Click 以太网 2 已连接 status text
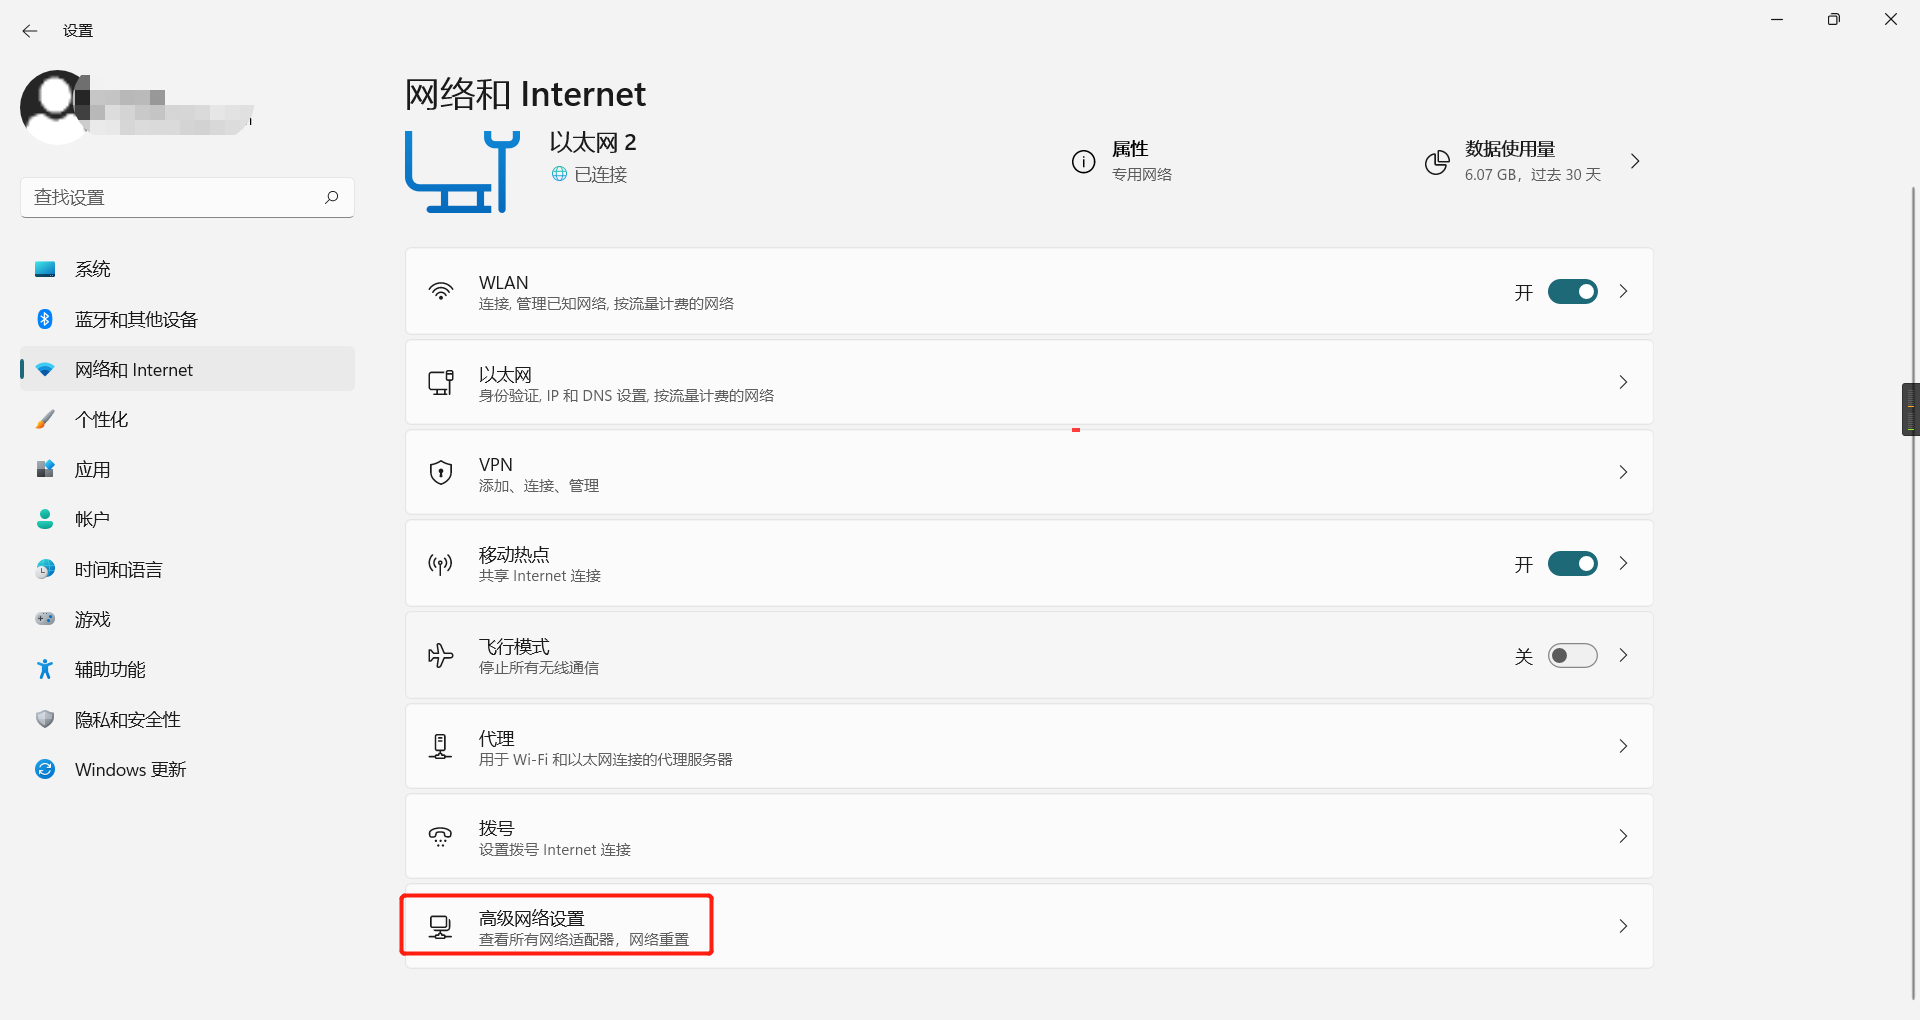The image size is (1920, 1020). click(593, 158)
